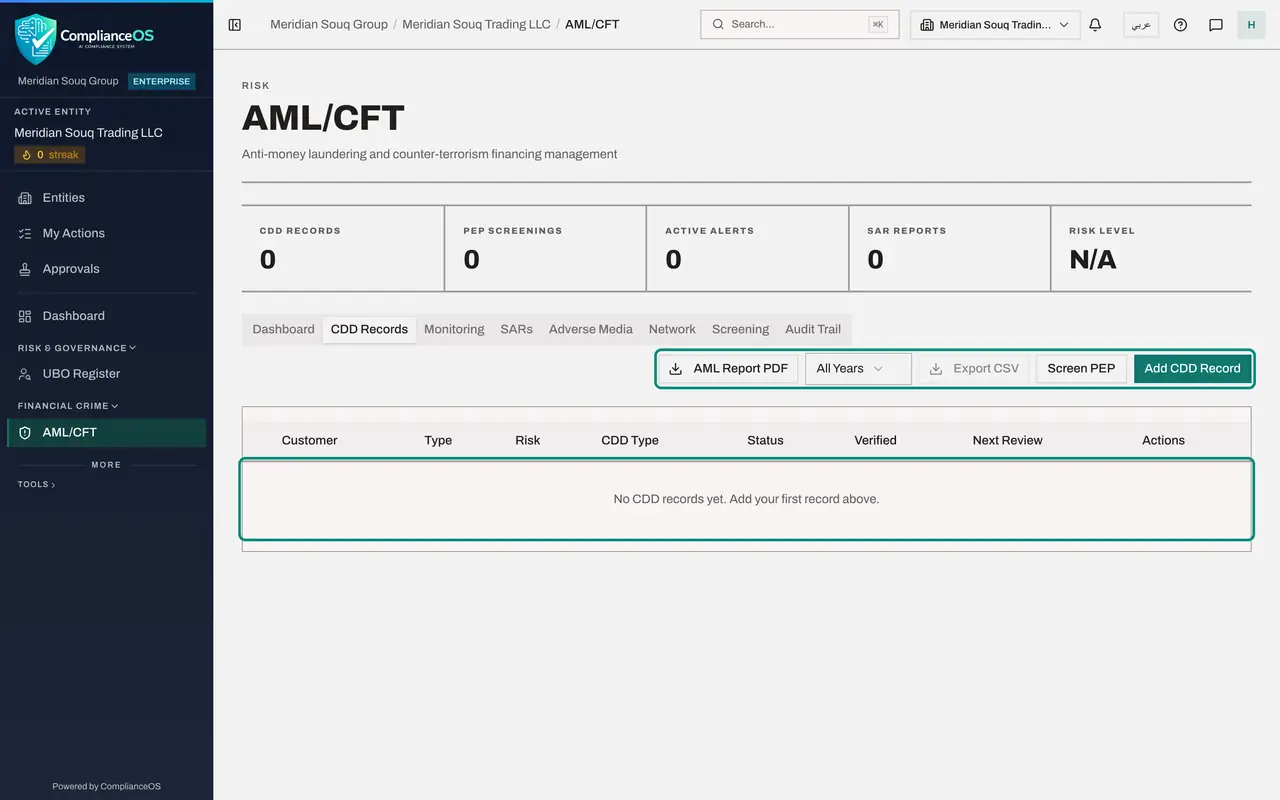
Task: Click the ComplianceOS shield logo
Action: tap(35, 38)
